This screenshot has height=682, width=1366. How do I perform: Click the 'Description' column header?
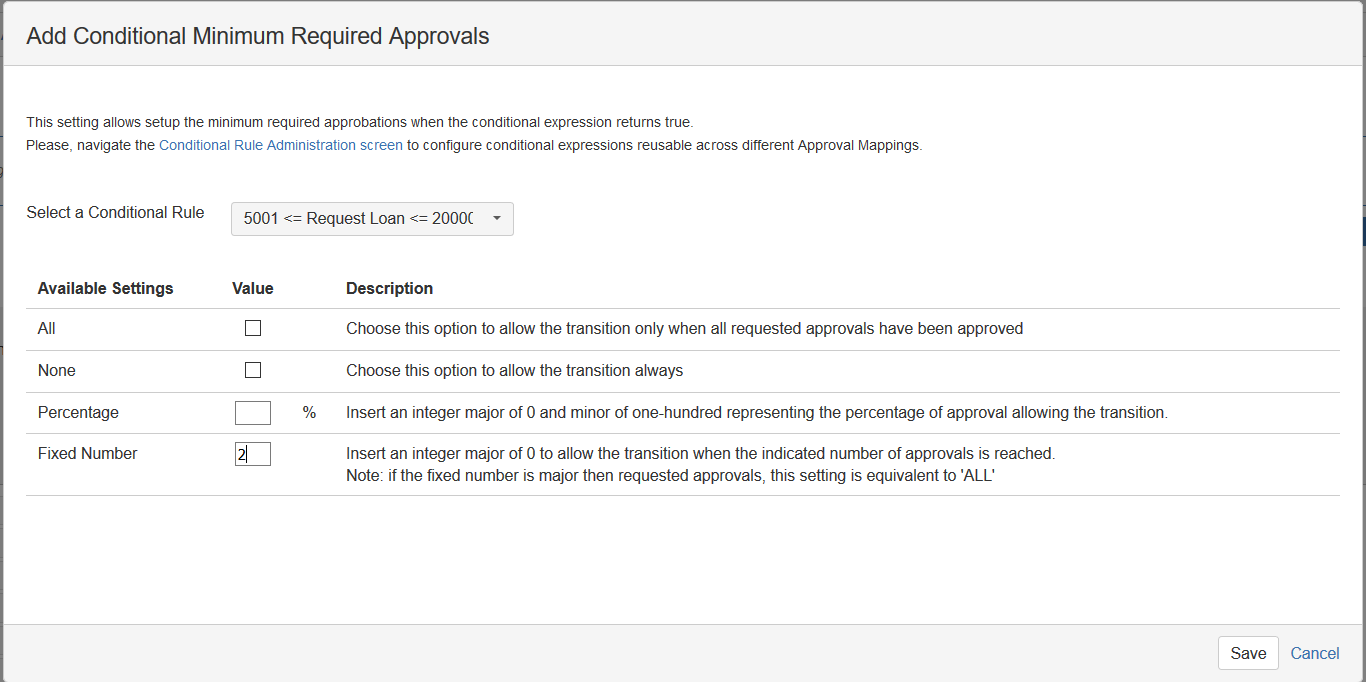tap(389, 288)
